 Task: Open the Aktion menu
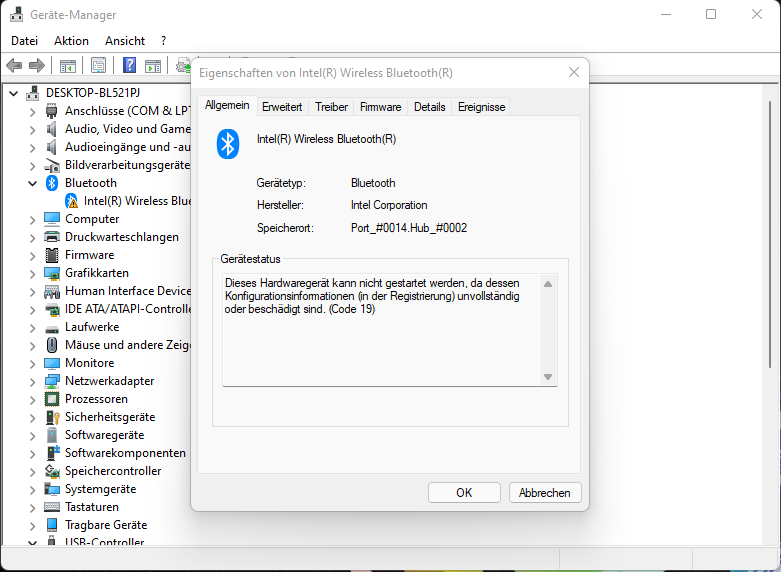coord(71,41)
